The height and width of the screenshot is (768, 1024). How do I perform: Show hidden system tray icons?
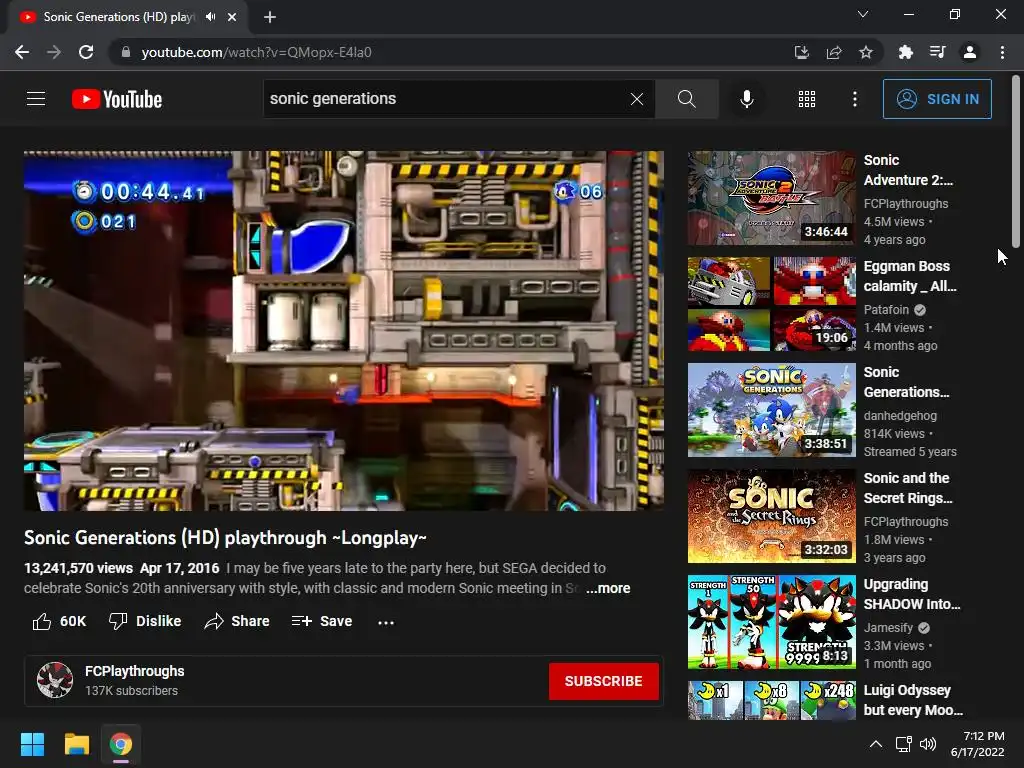(x=876, y=744)
